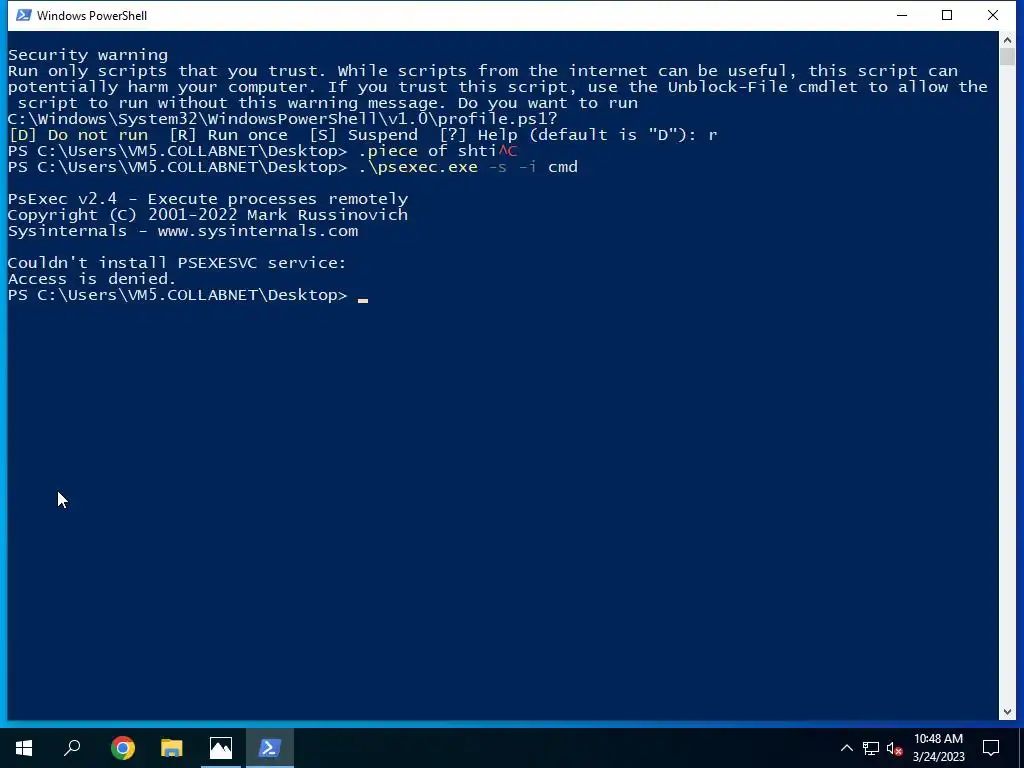This screenshot has height=768, width=1024.
Task: Open taskbar Search magnifier
Action: 72,748
